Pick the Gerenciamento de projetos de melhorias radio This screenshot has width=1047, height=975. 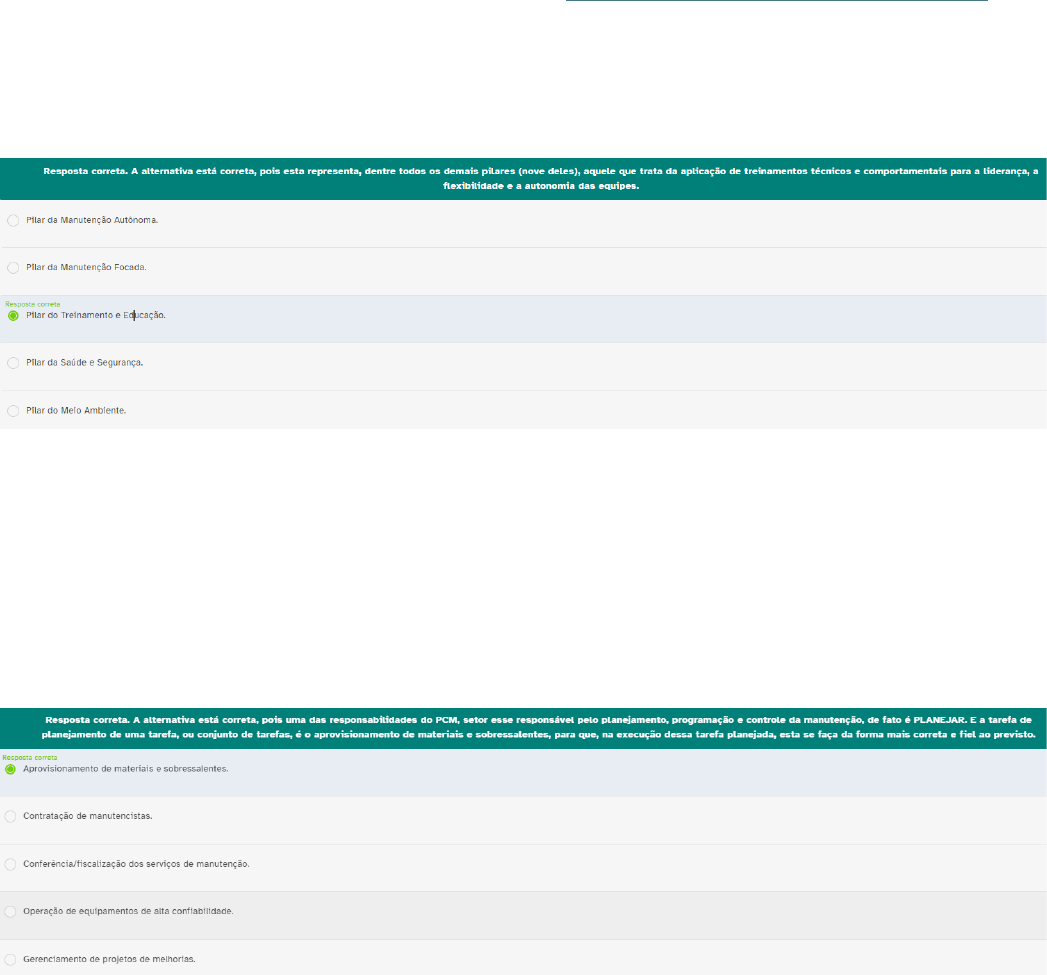(11, 959)
